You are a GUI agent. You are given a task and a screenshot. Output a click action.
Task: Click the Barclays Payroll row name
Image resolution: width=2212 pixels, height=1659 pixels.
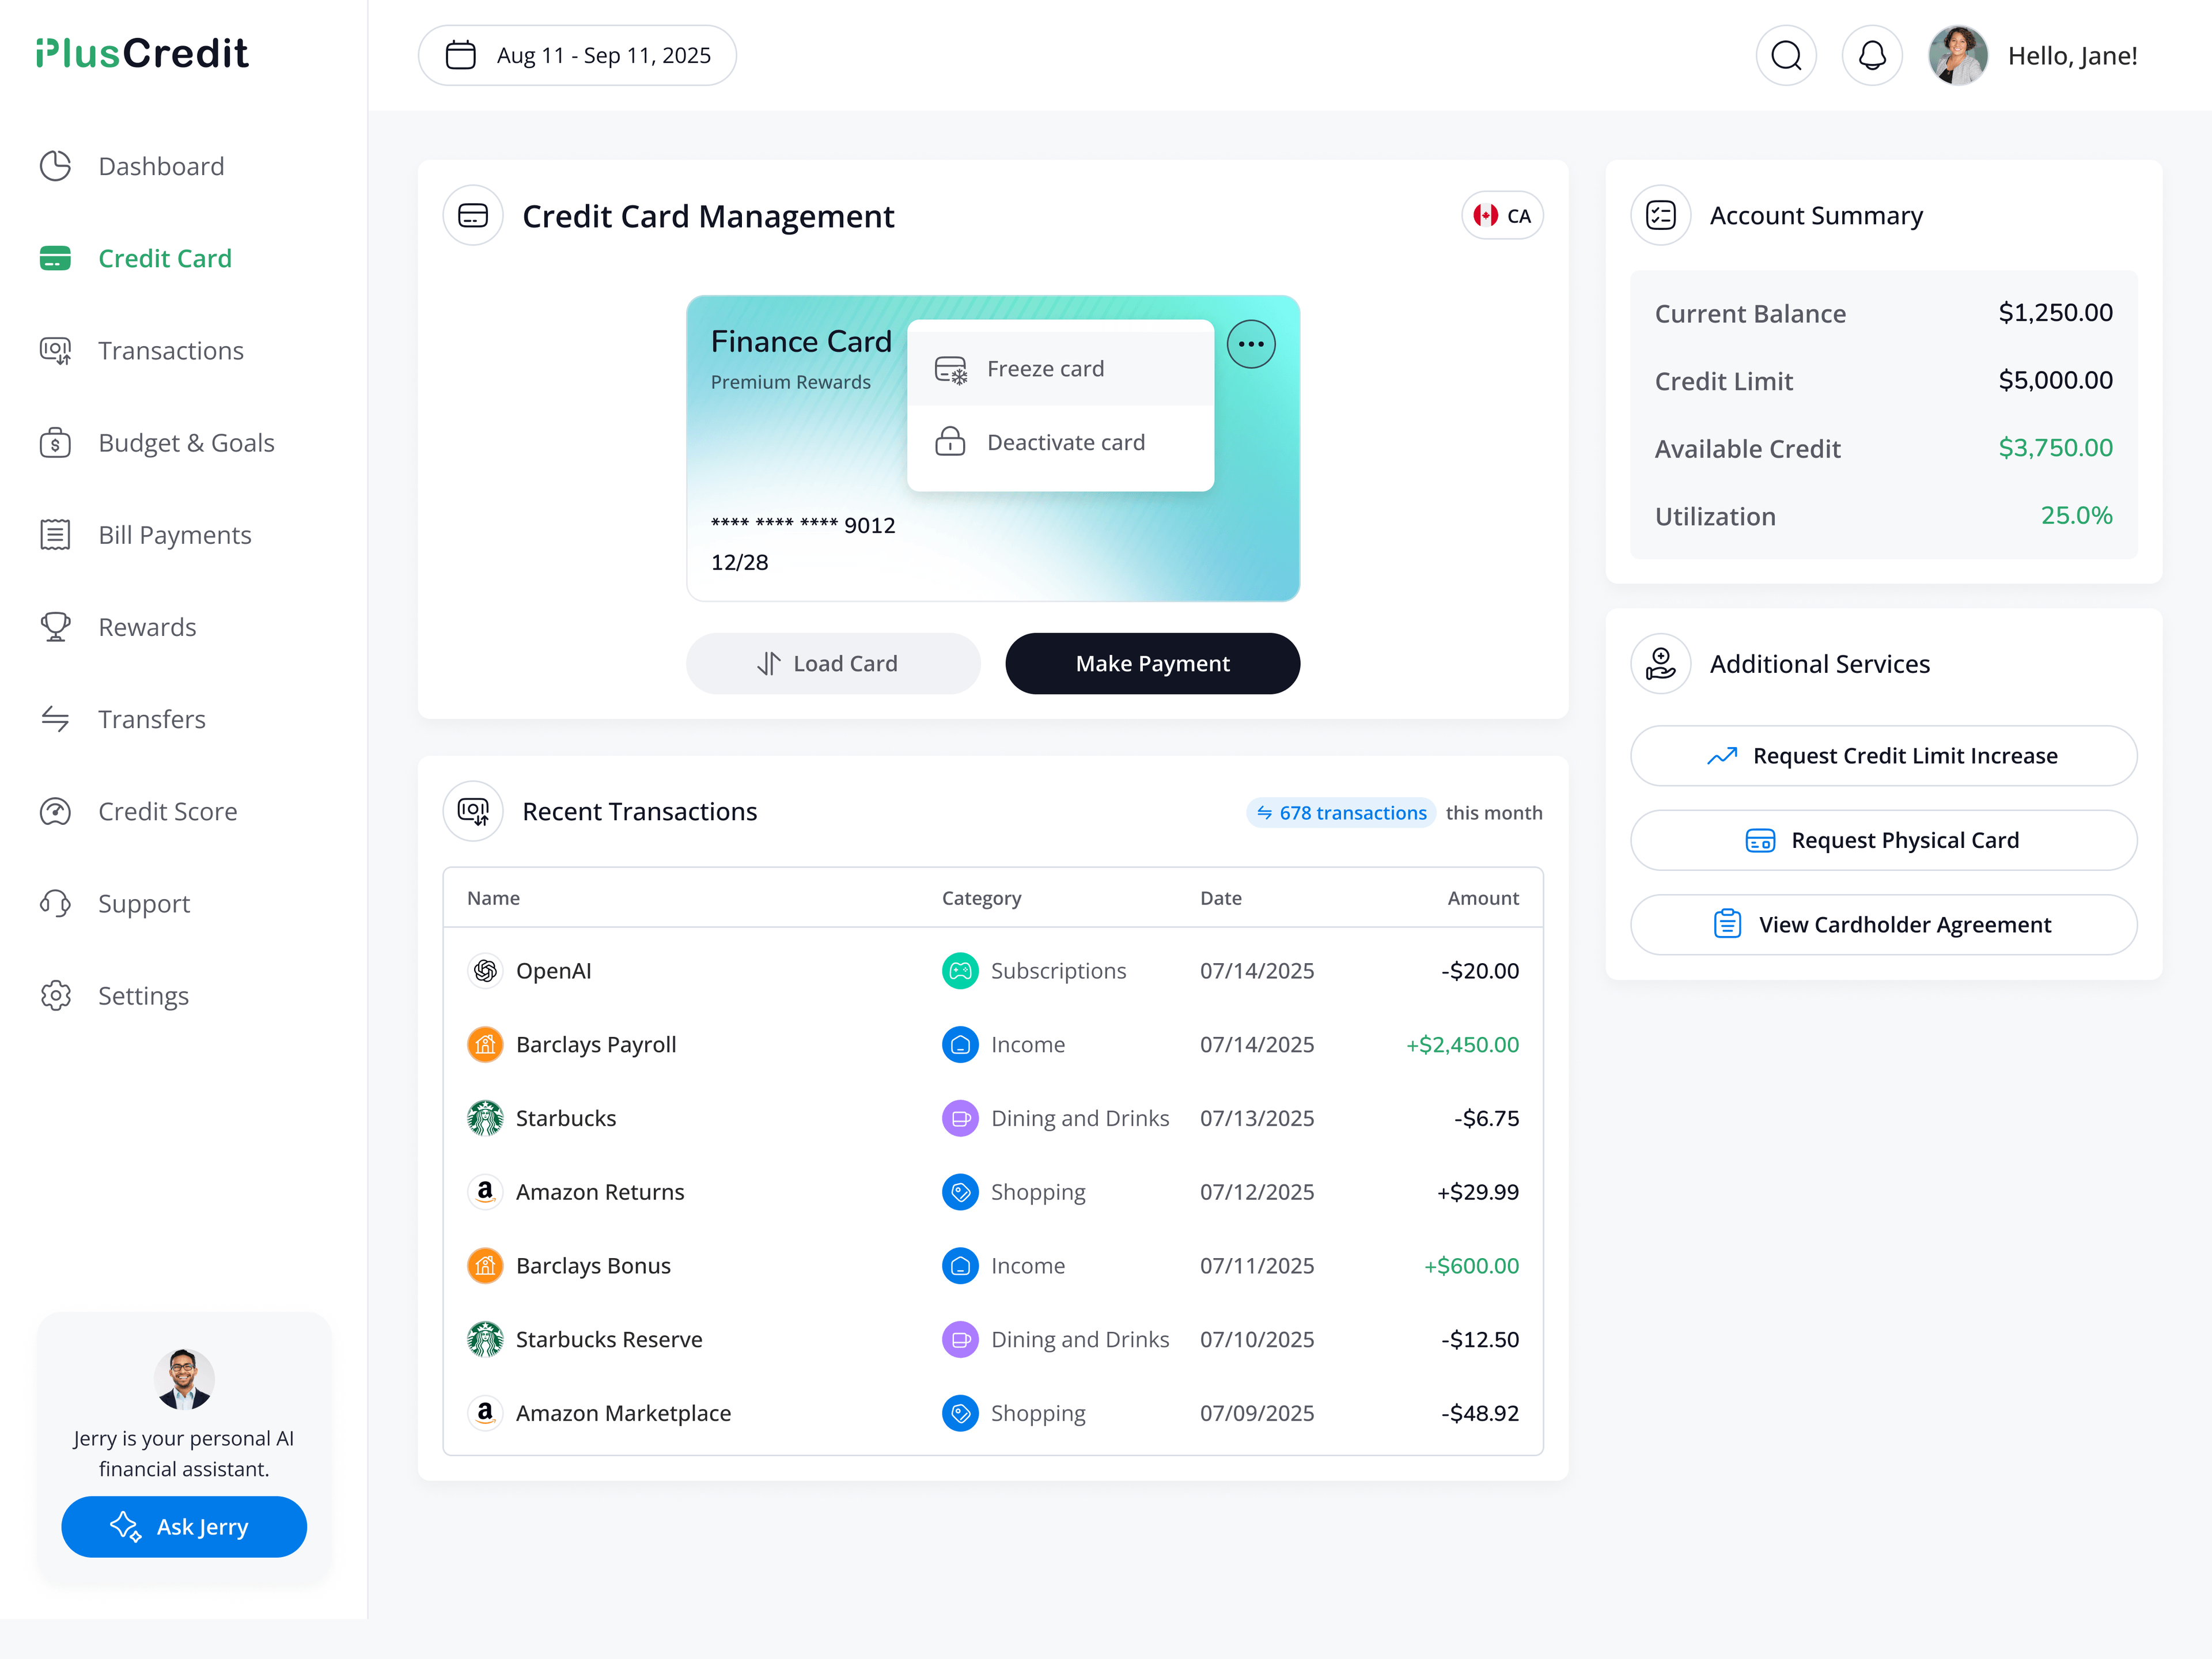tap(596, 1044)
